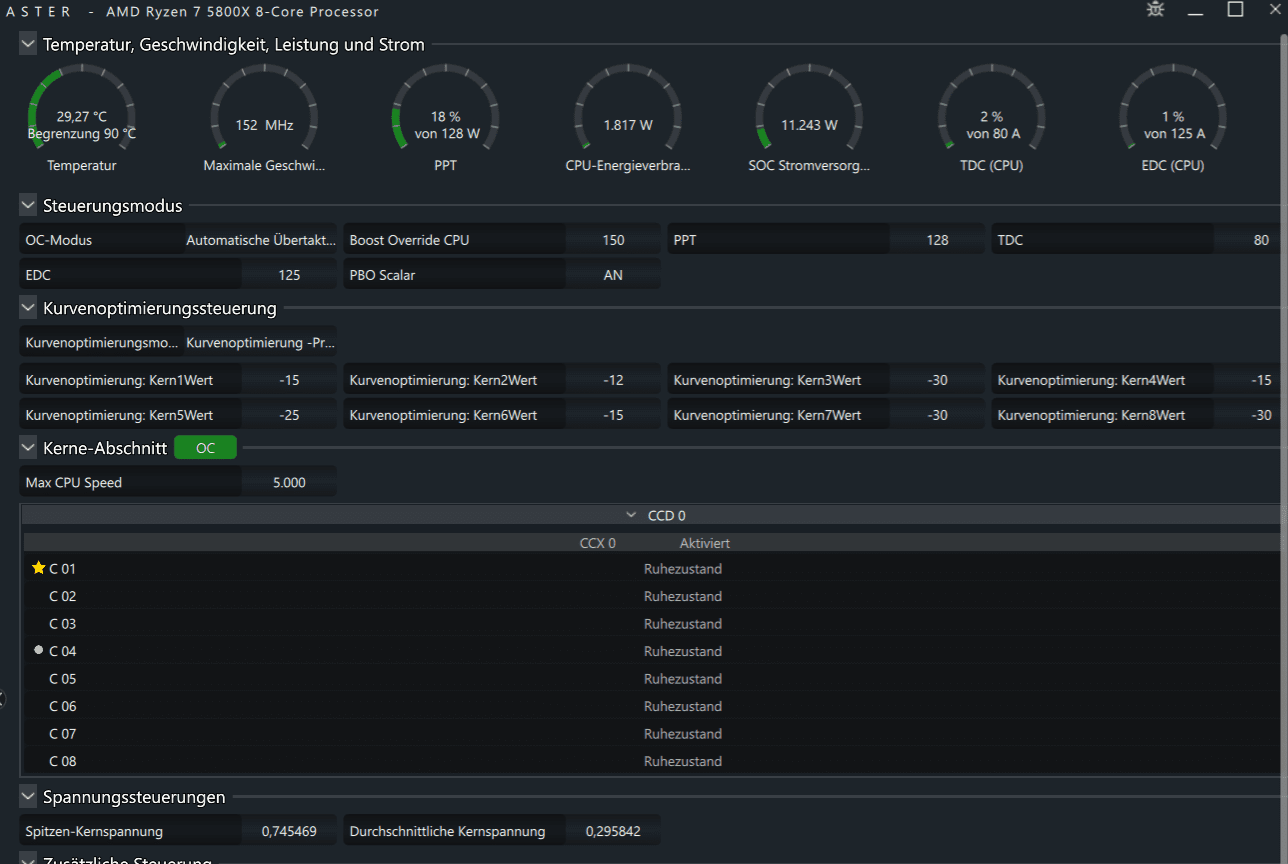
Task: Click the Kurvenoptimierungsmodus value field
Action: point(261,342)
